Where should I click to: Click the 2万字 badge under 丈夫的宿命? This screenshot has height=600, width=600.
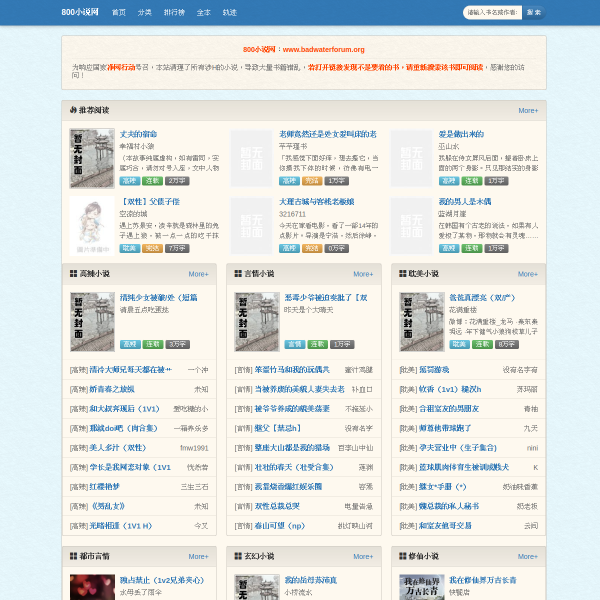click(x=177, y=181)
